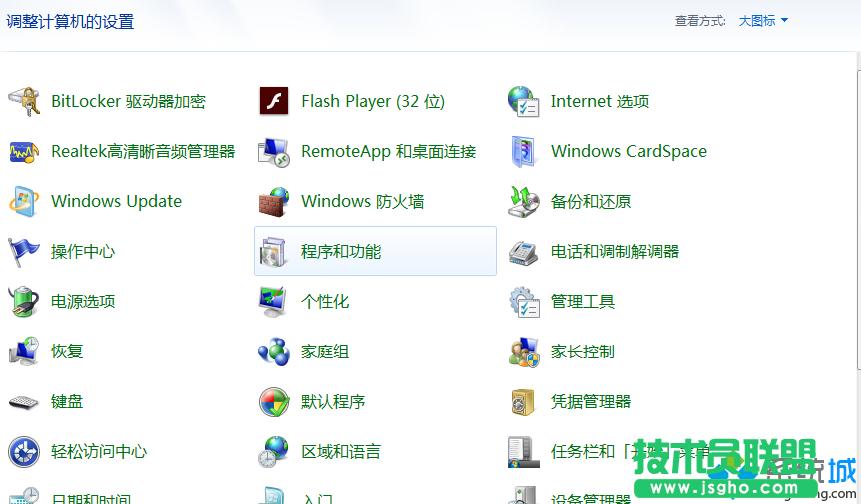Open the BitLocker 驱动器加密 icon
The image size is (861, 504).
click(x=24, y=101)
